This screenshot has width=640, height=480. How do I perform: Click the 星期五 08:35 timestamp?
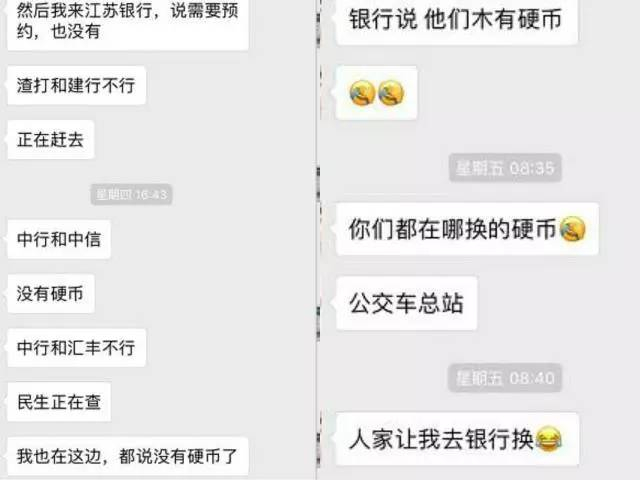tap(505, 168)
